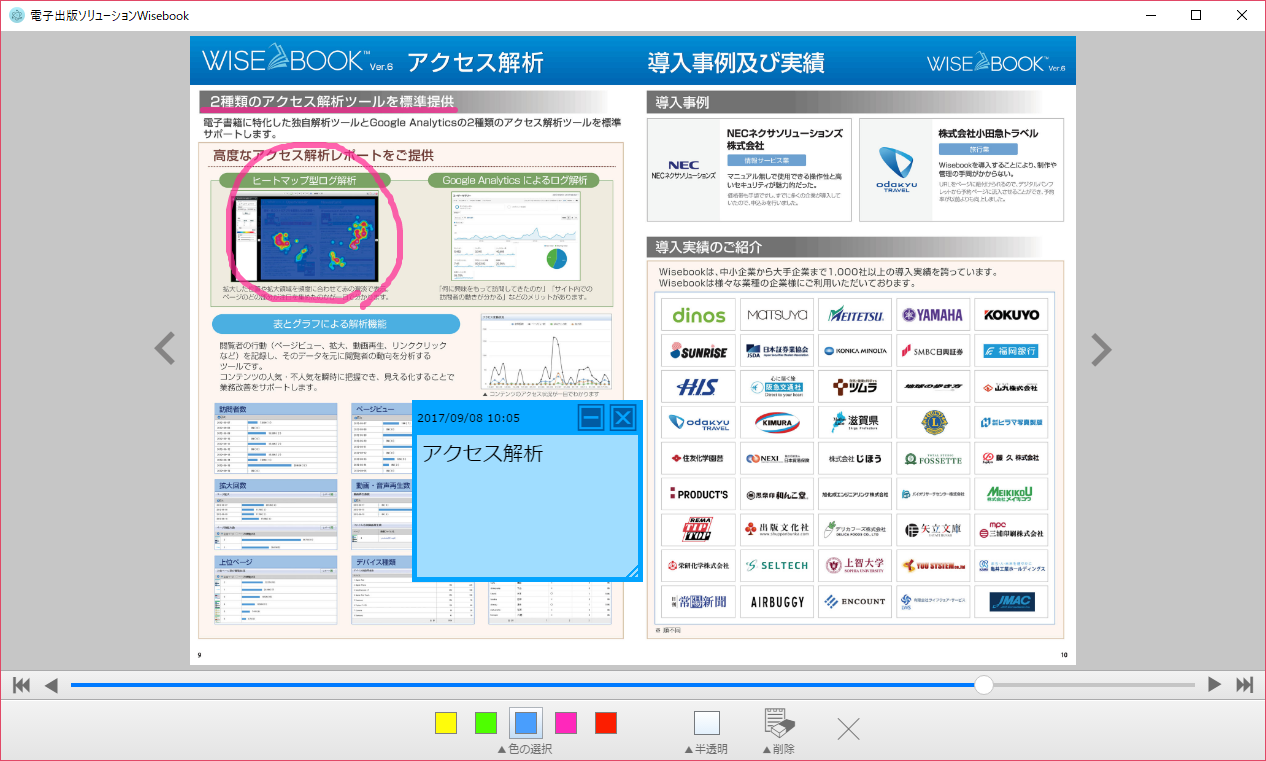Jump to the first page
The height and width of the screenshot is (761, 1266).
[21, 685]
